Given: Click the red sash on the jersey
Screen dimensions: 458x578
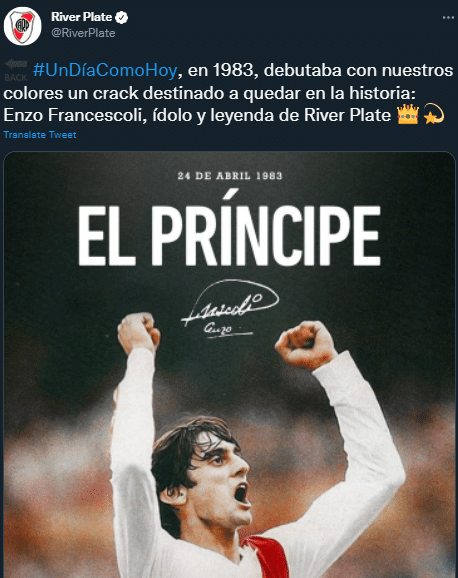Looking at the screenshot, I should pyautogui.click(x=266, y=557).
